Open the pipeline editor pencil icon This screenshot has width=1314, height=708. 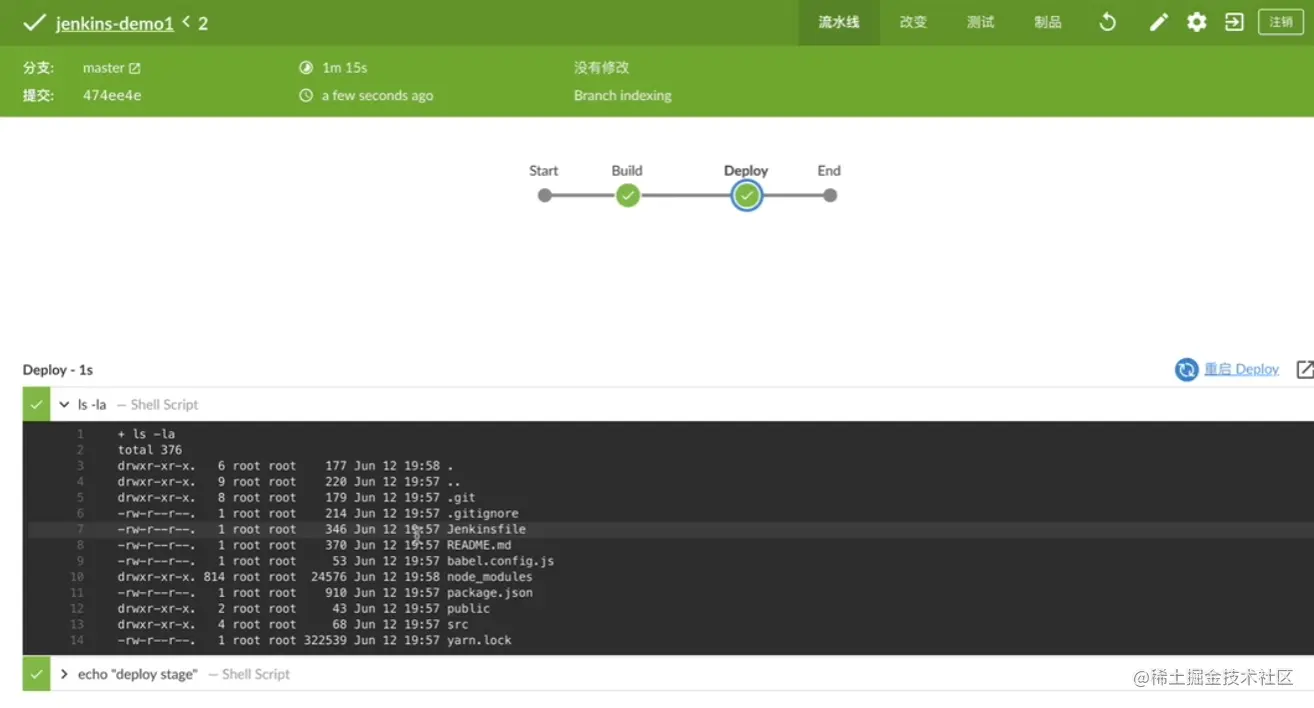pos(1158,22)
